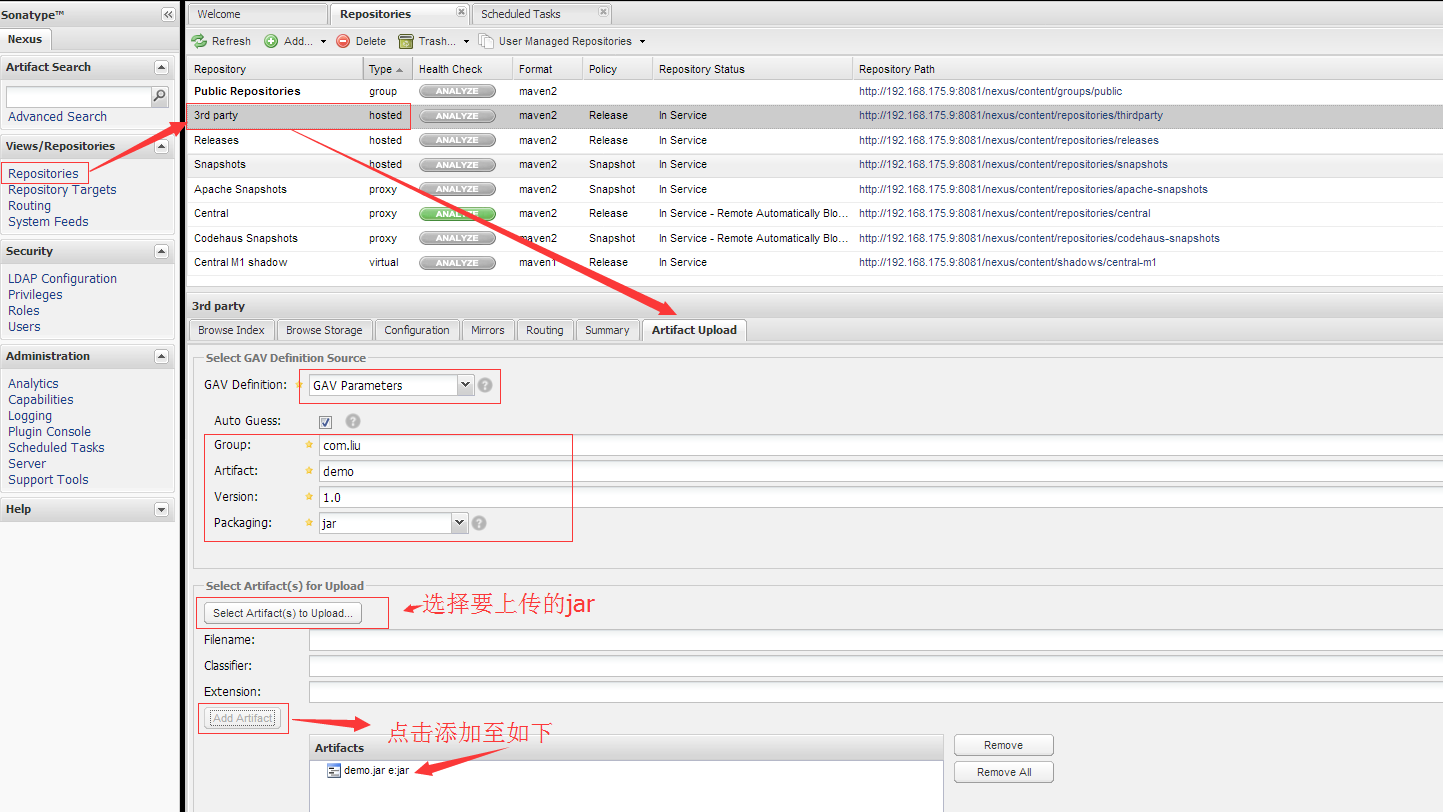The width and height of the screenshot is (1443, 812).
Task: Open the Packaging dropdown
Action: 460,523
